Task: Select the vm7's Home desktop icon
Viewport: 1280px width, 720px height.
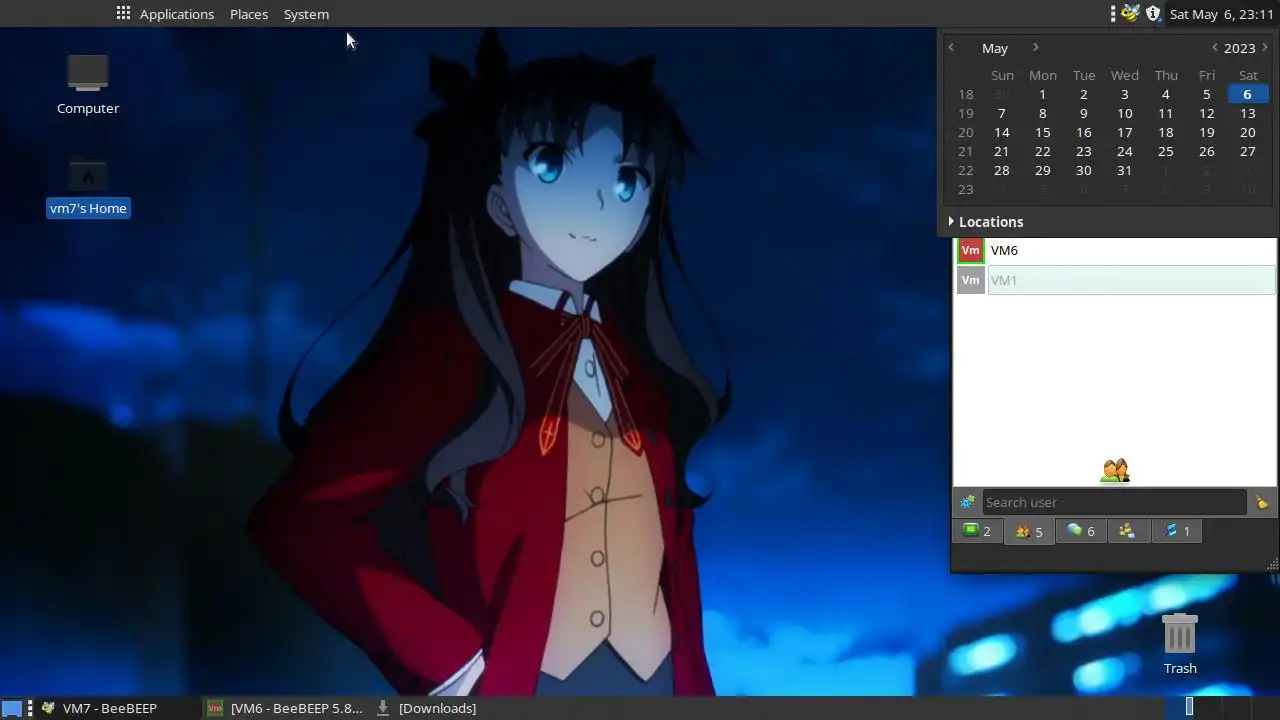Action: [x=88, y=188]
